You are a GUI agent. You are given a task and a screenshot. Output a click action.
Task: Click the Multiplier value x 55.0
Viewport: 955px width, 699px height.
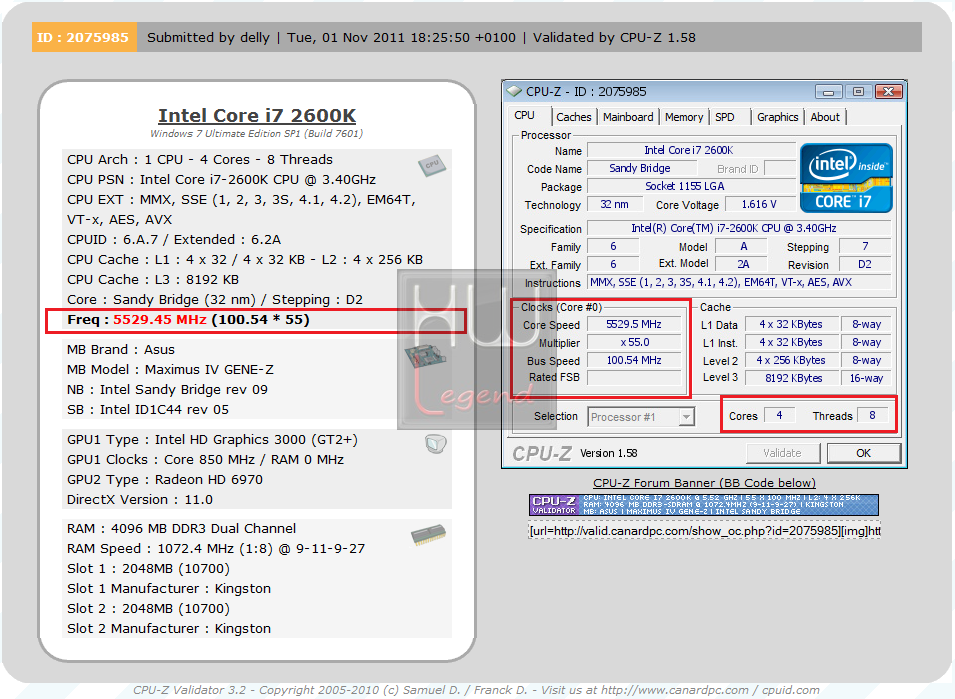[x=634, y=343]
